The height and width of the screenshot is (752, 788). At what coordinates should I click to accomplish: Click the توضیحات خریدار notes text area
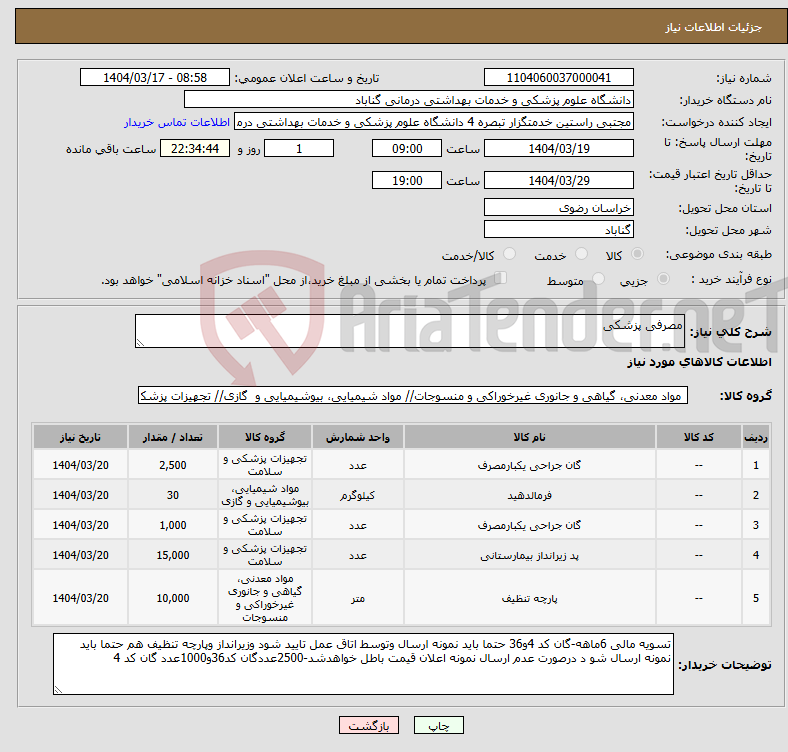(x=363, y=664)
